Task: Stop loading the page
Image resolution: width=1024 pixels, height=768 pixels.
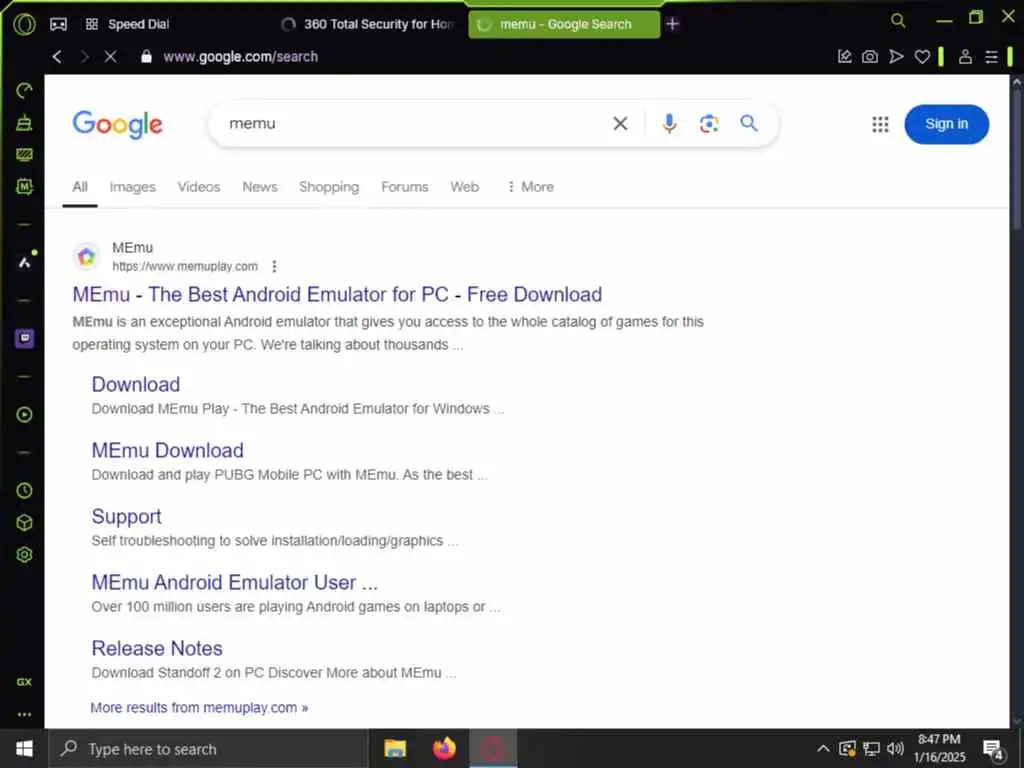Action: click(110, 57)
